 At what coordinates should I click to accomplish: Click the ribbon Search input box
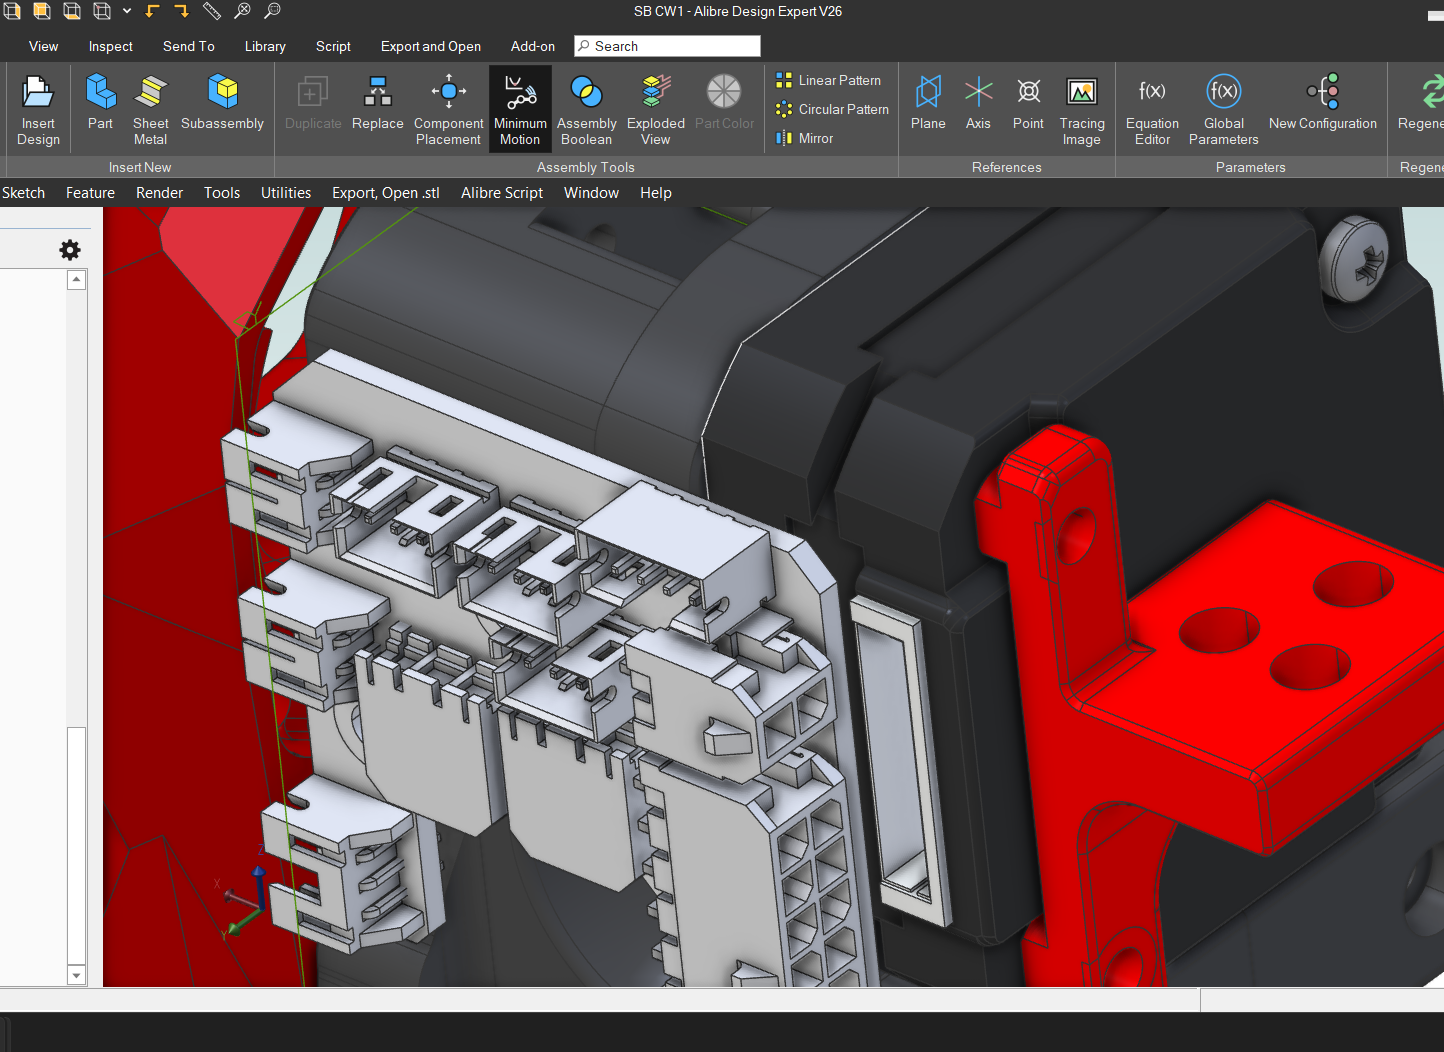(x=667, y=46)
